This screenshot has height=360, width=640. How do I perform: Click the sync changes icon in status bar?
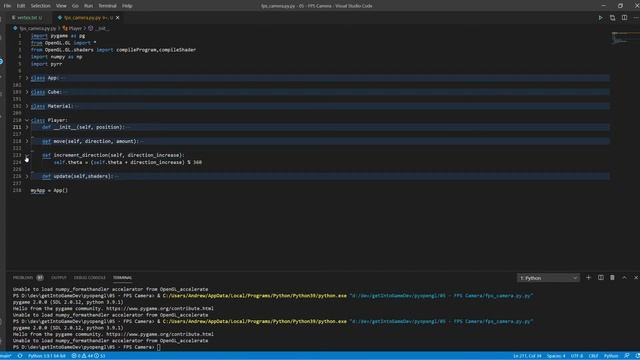click(20, 356)
